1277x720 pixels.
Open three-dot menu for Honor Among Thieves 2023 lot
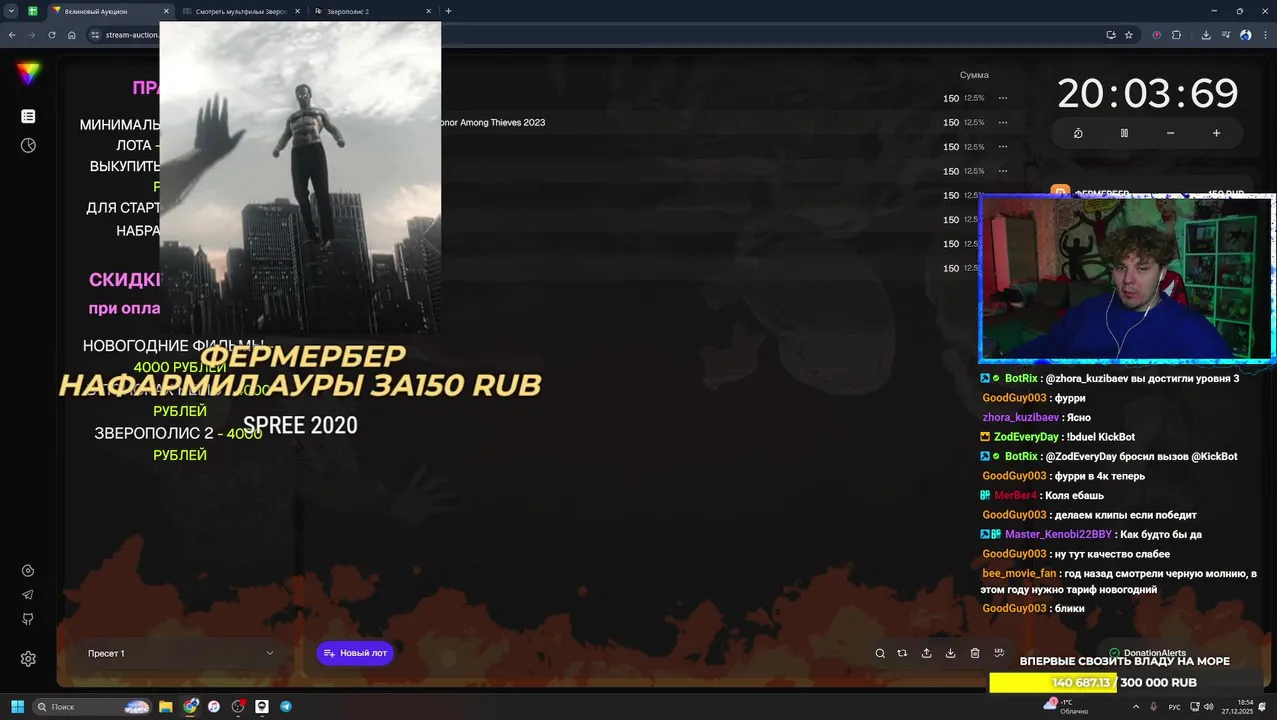[x=1003, y=122]
